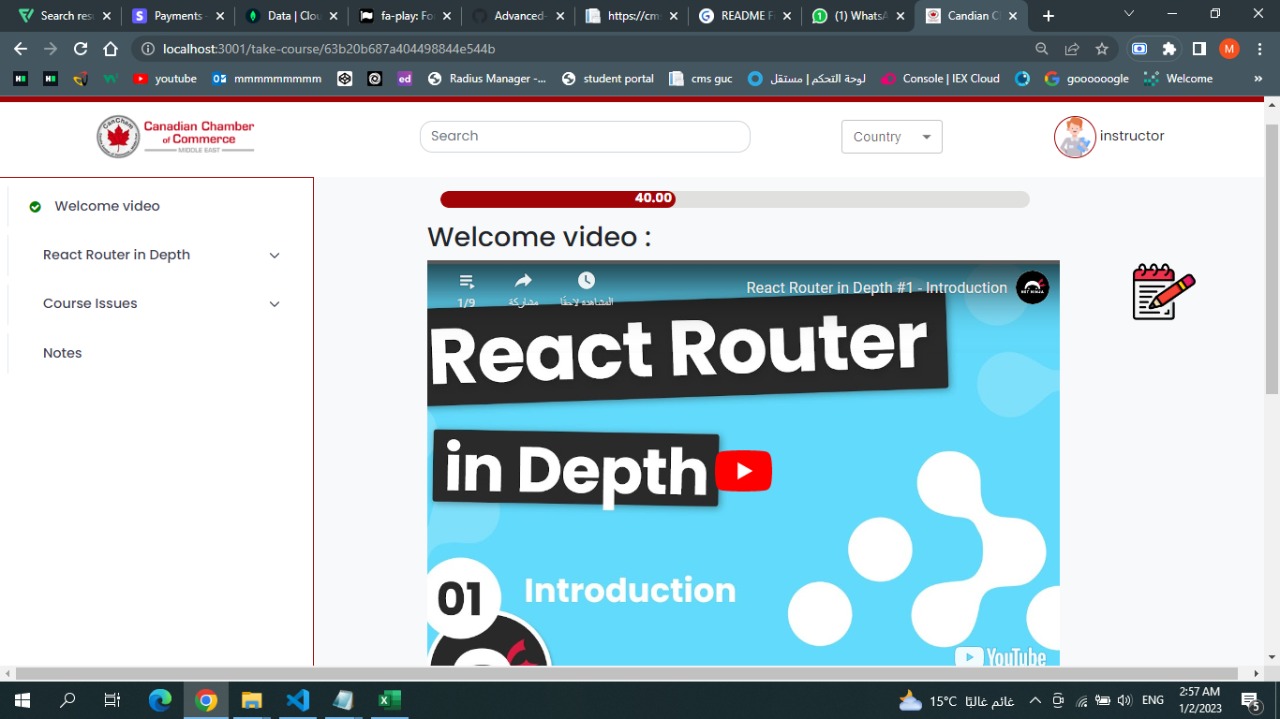
Task: Play the YouTube video with red play button
Action: 743,471
